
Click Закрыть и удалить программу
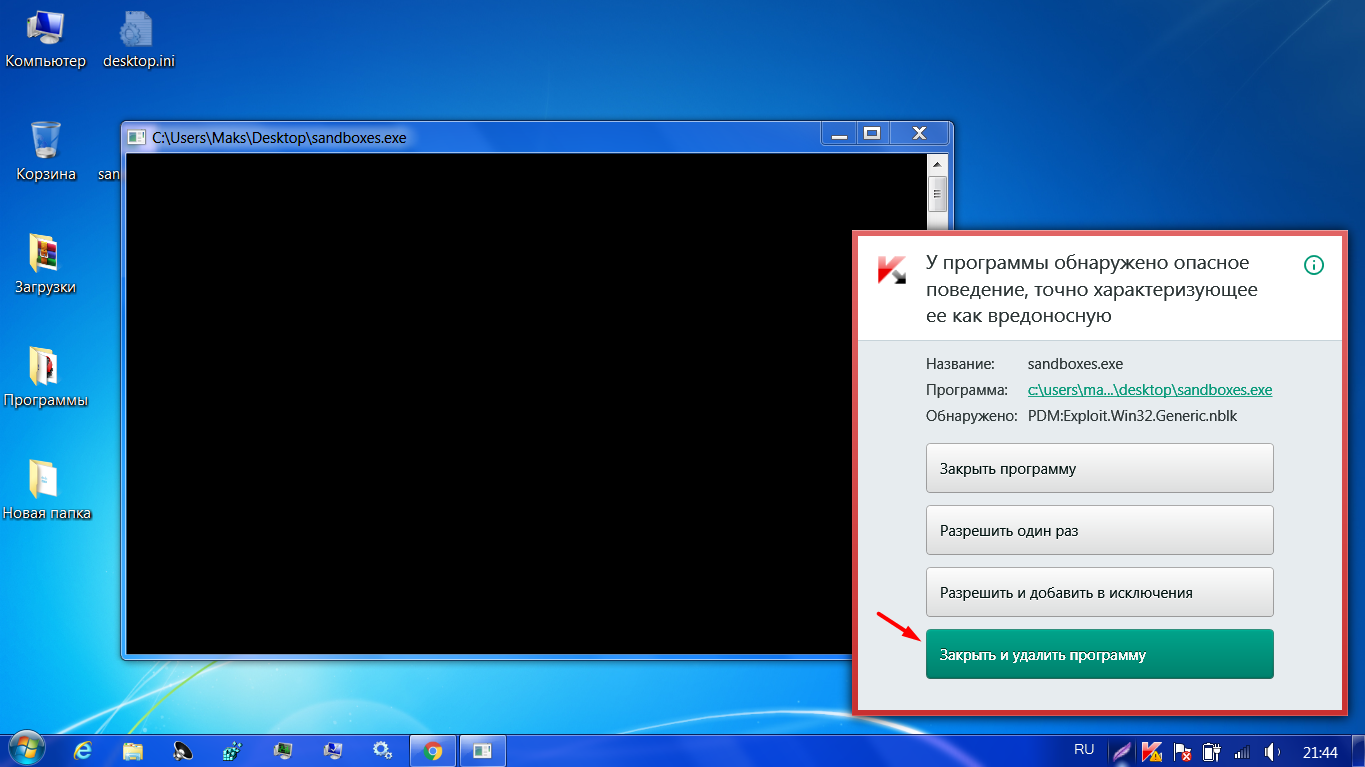pos(1100,654)
